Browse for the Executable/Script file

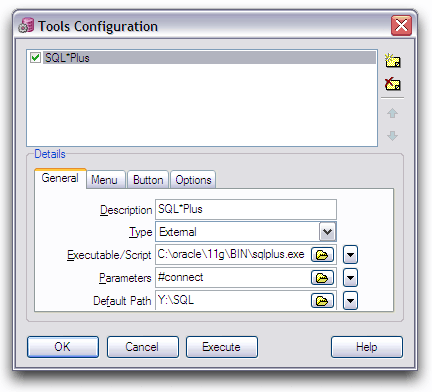pos(322,255)
